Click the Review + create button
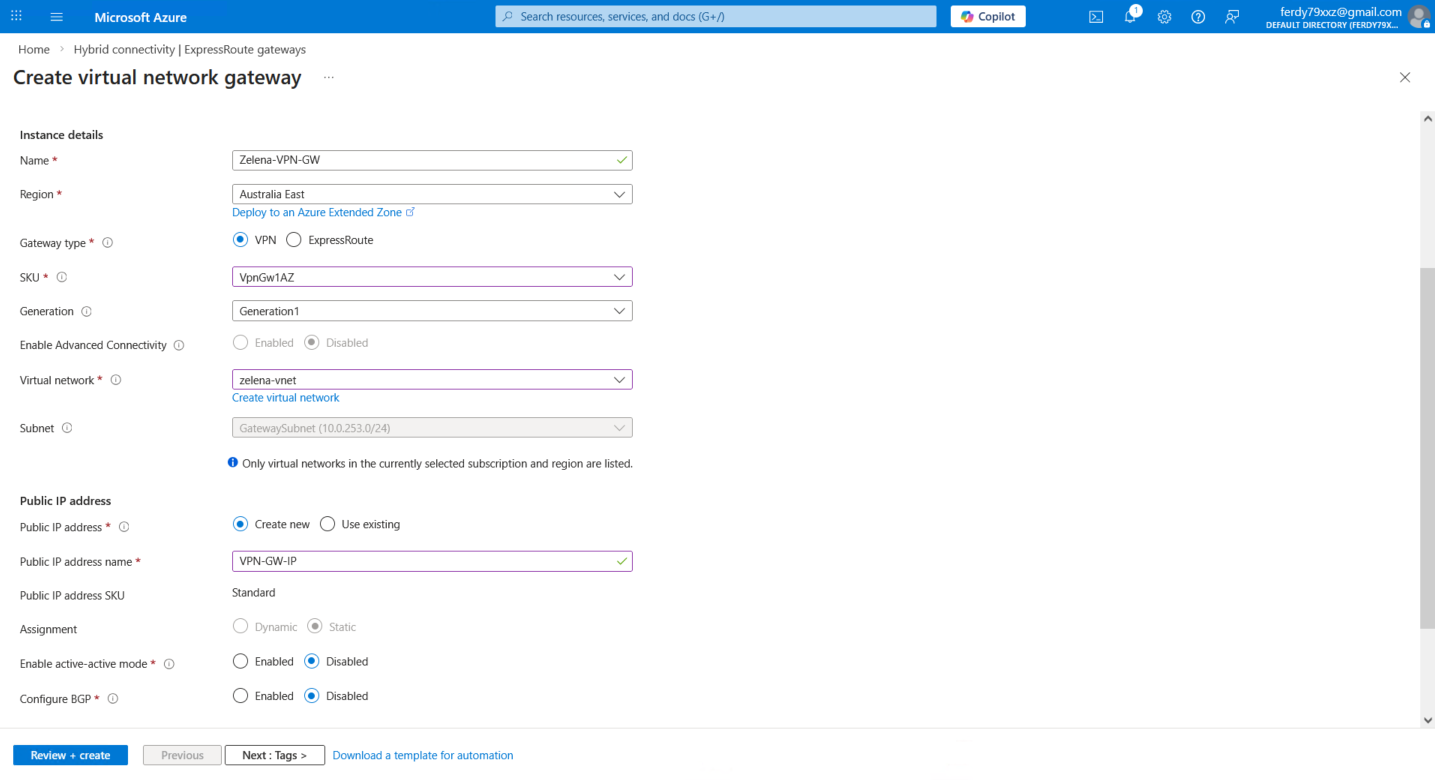The height and width of the screenshot is (780, 1435). point(70,755)
